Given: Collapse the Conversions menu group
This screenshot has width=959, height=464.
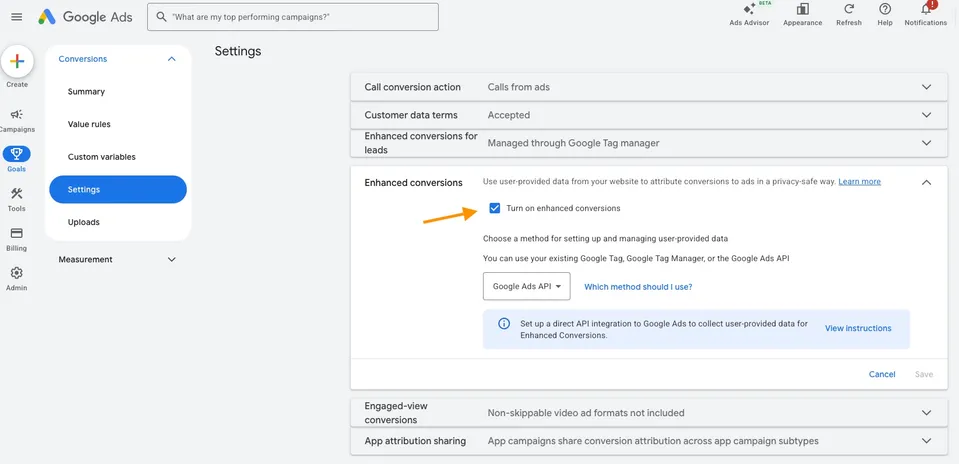Looking at the screenshot, I should click(172, 59).
